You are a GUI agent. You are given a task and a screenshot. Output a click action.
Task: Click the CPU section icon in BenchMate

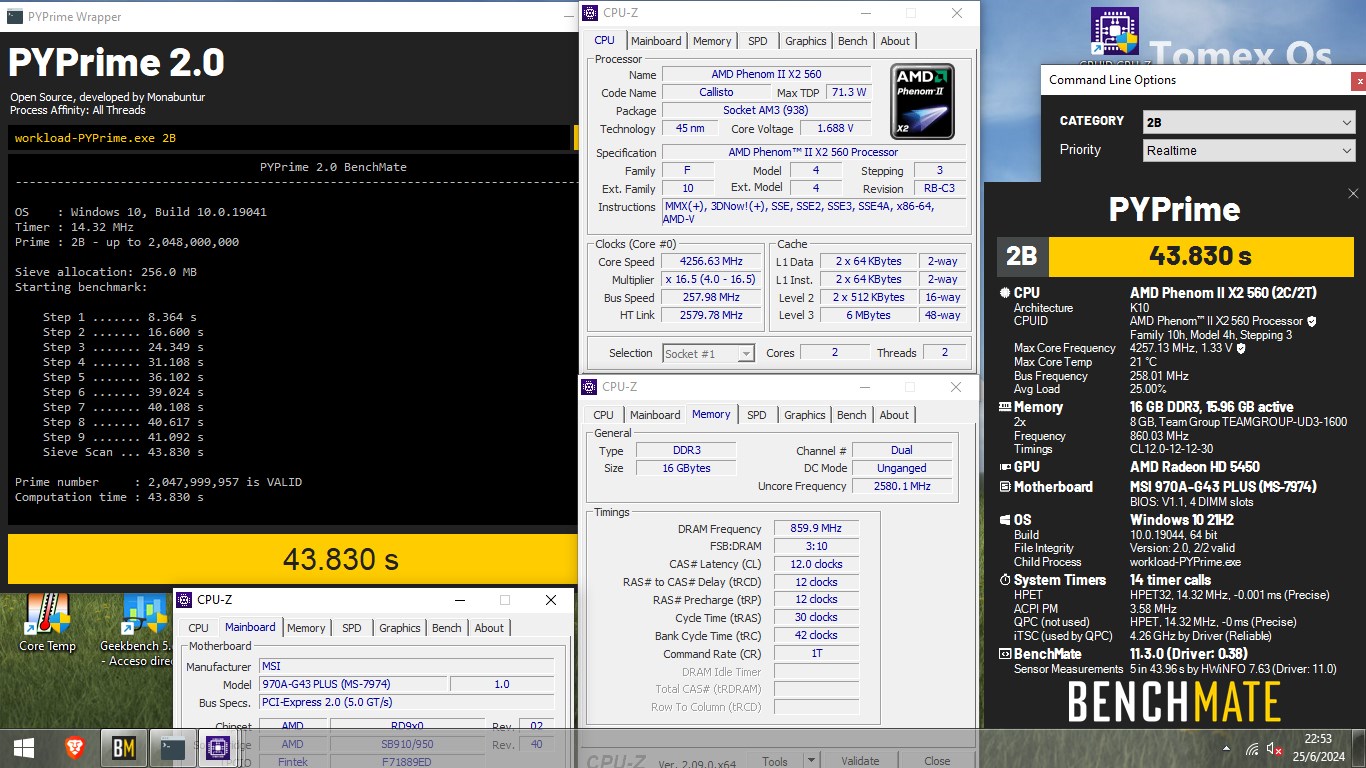click(x=1004, y=293)
